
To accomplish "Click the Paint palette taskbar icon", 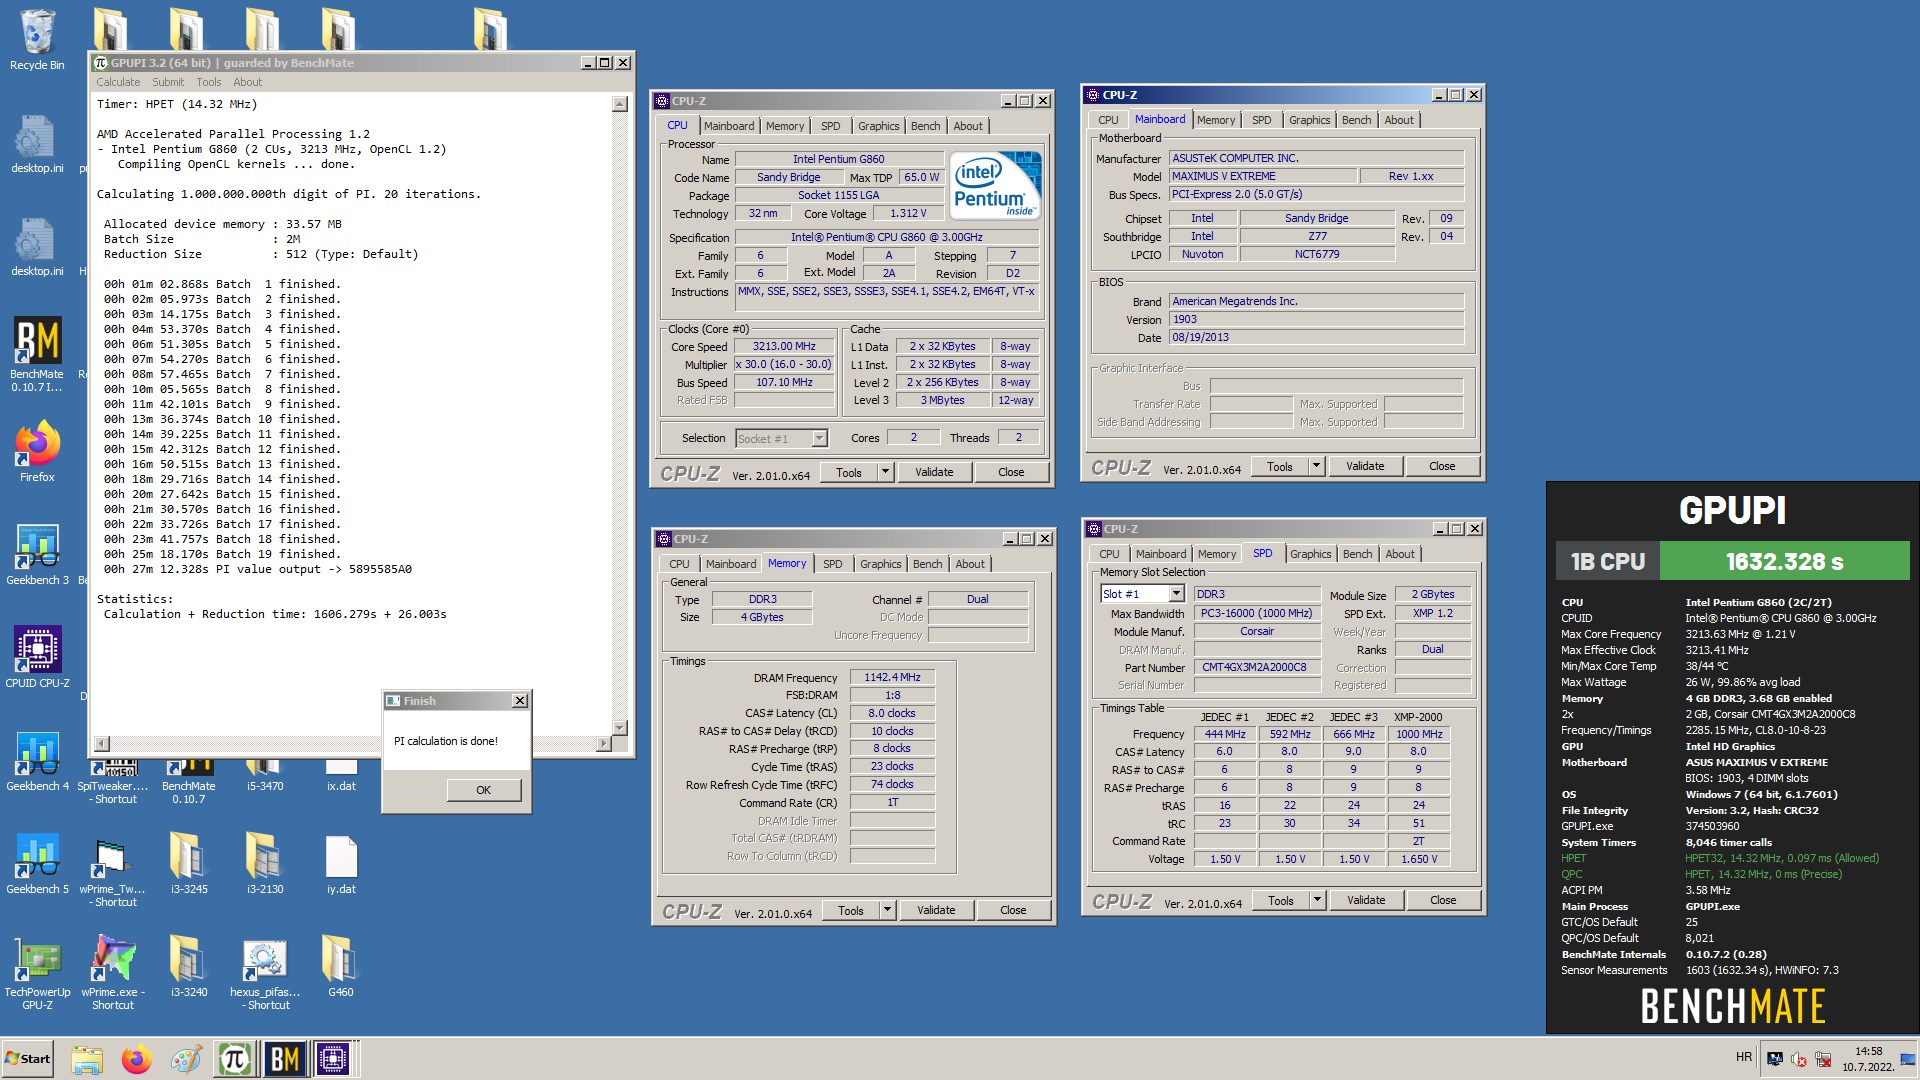I will point(185,1059).
